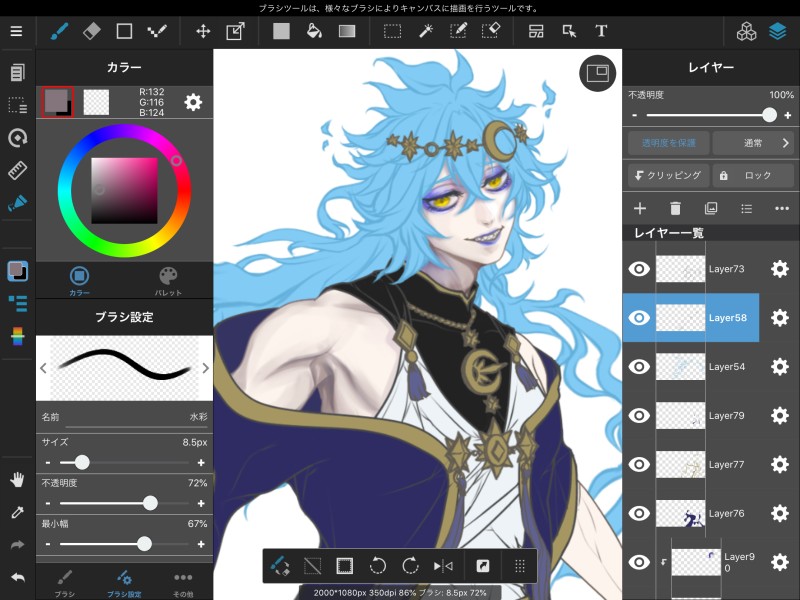Select foreground color swatch
Viewport: 800px width, 600px height.
(56, 101)
